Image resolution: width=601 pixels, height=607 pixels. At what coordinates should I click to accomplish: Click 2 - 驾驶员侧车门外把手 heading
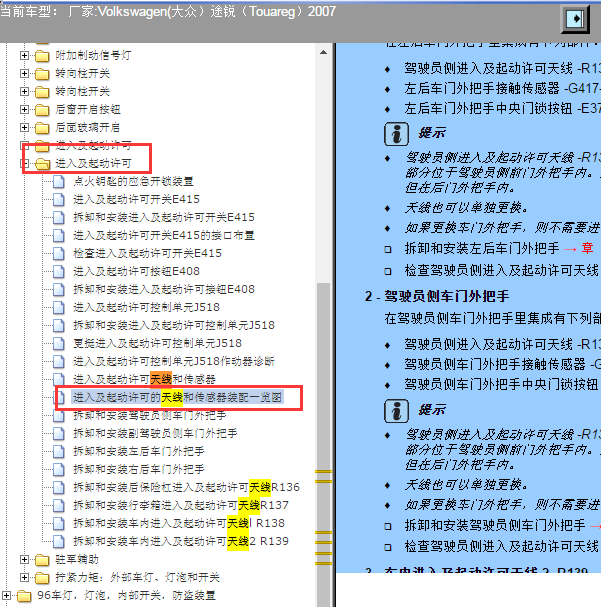point(437,297)
